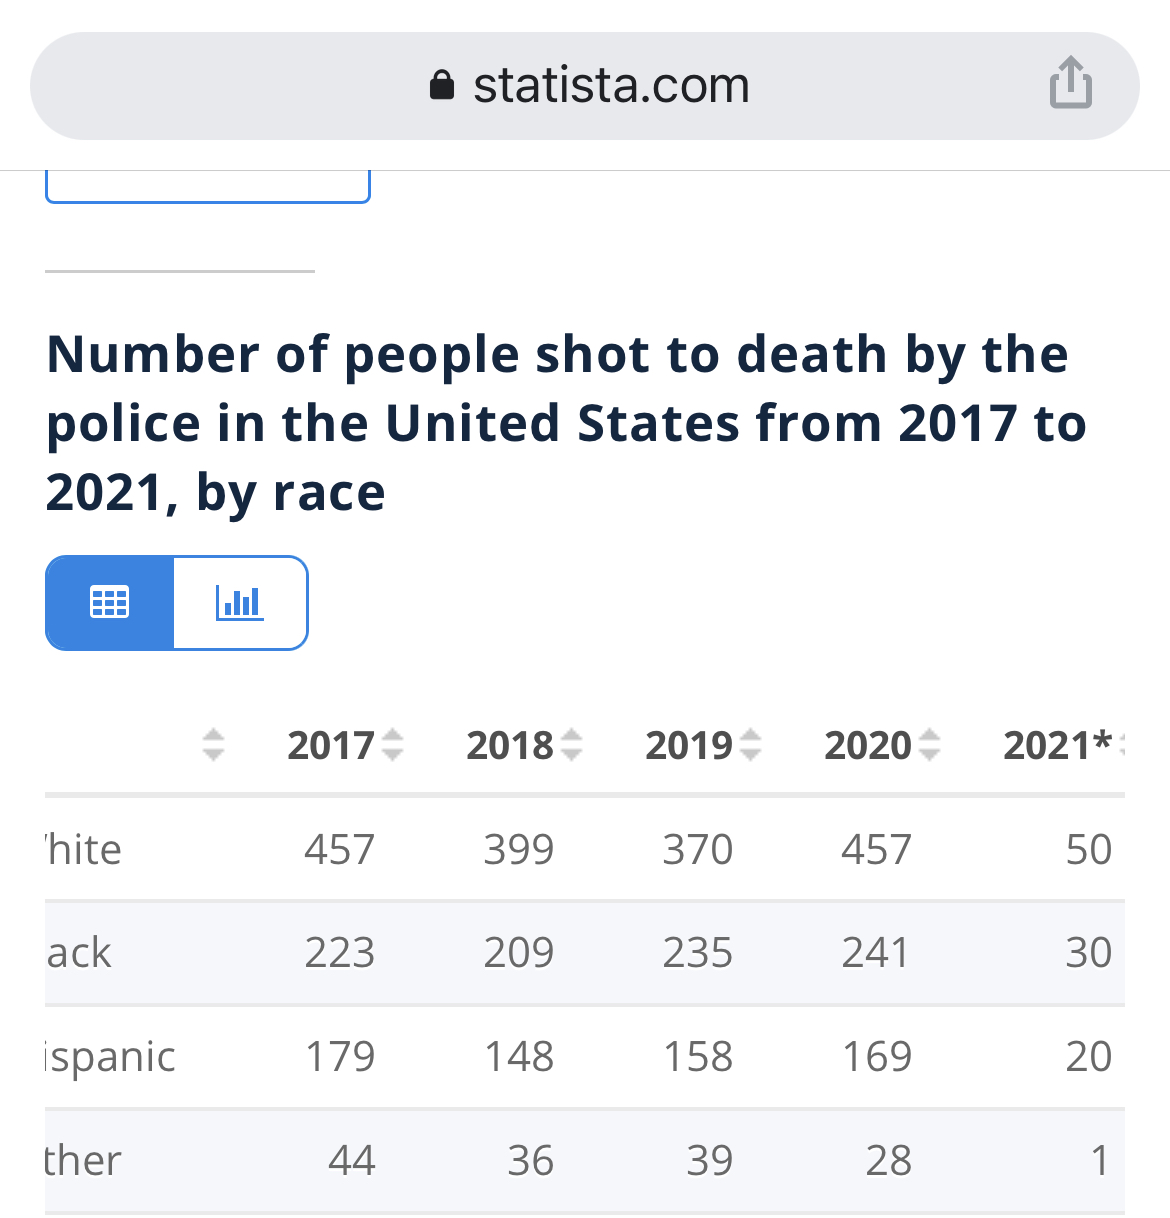The width and height of the screenshot is (1170, 1218).
Task: Switch to bar chart view
Action: point(240,602)
